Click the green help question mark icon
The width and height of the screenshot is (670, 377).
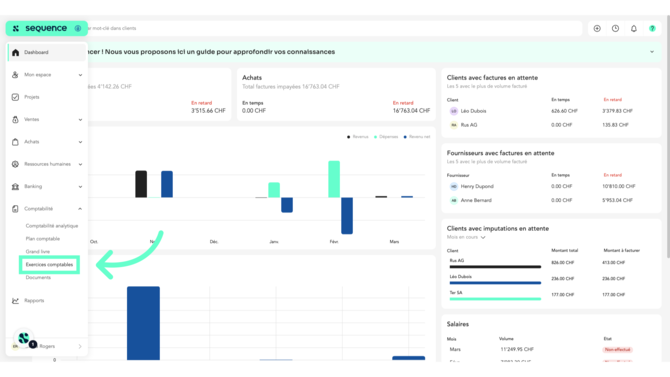652,29
